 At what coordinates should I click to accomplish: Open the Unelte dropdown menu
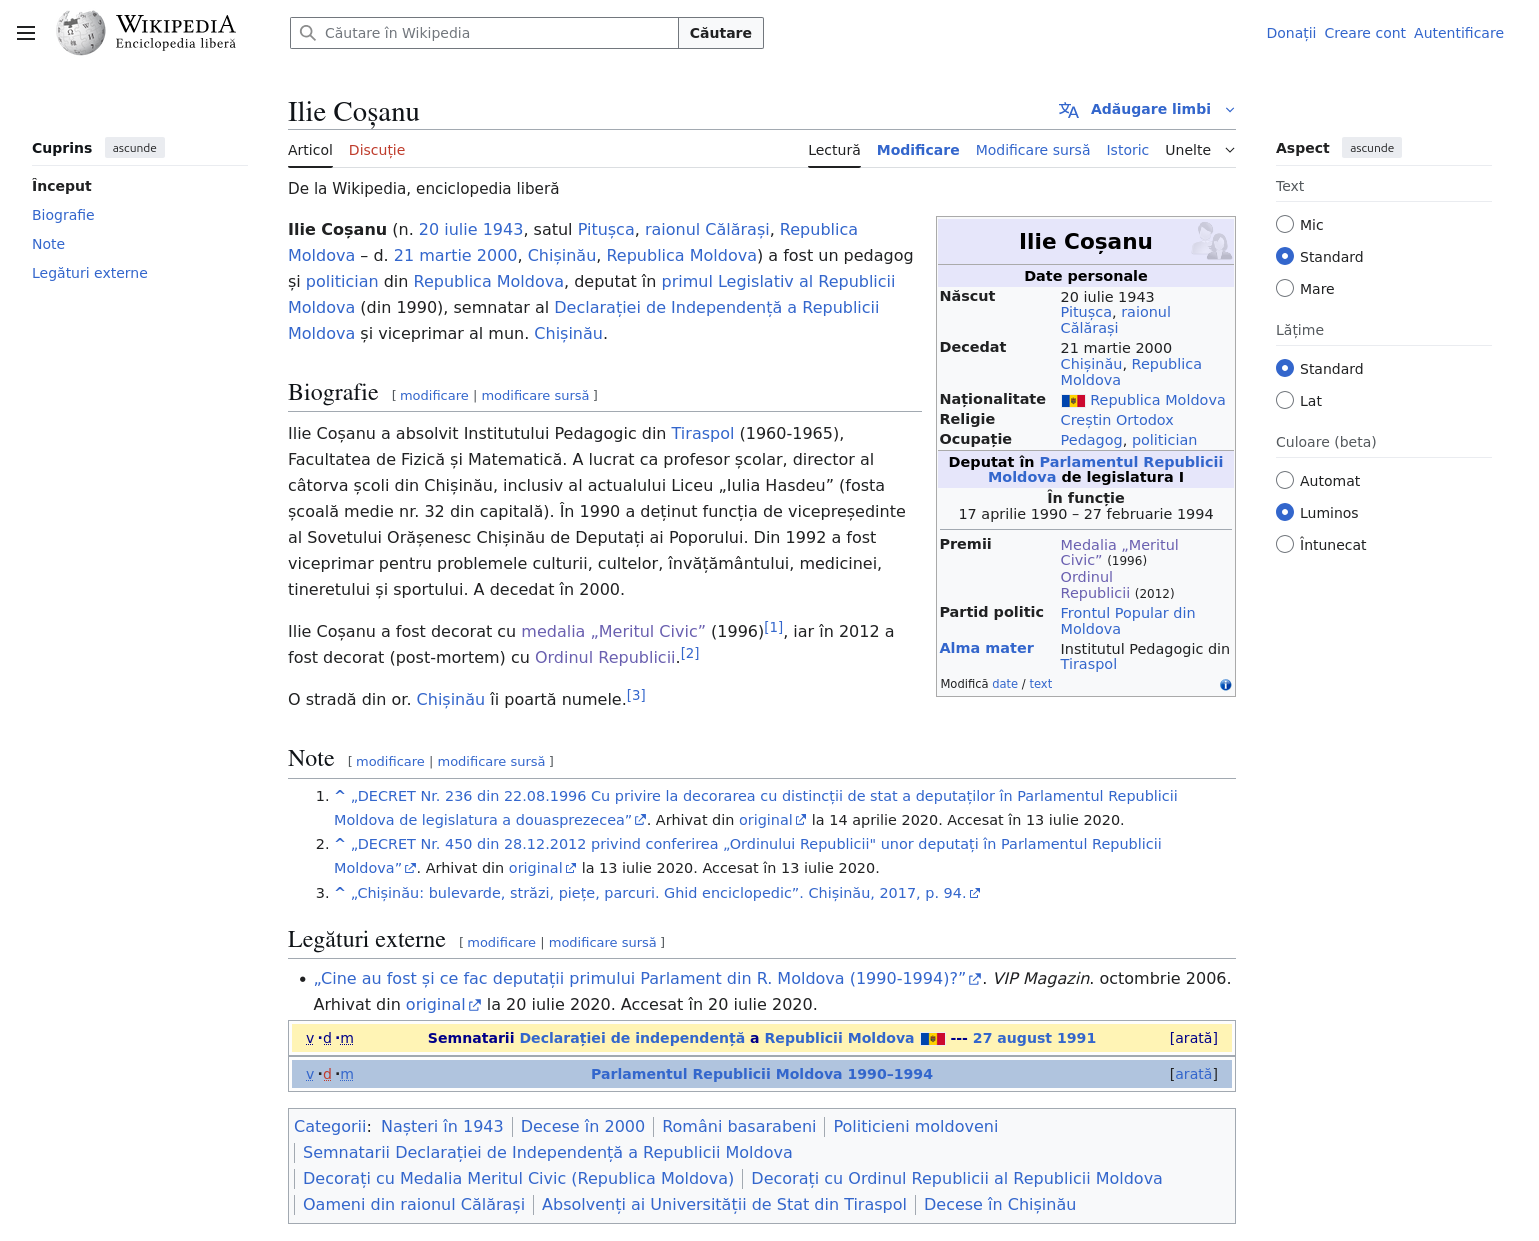[x=1200, y=150]
